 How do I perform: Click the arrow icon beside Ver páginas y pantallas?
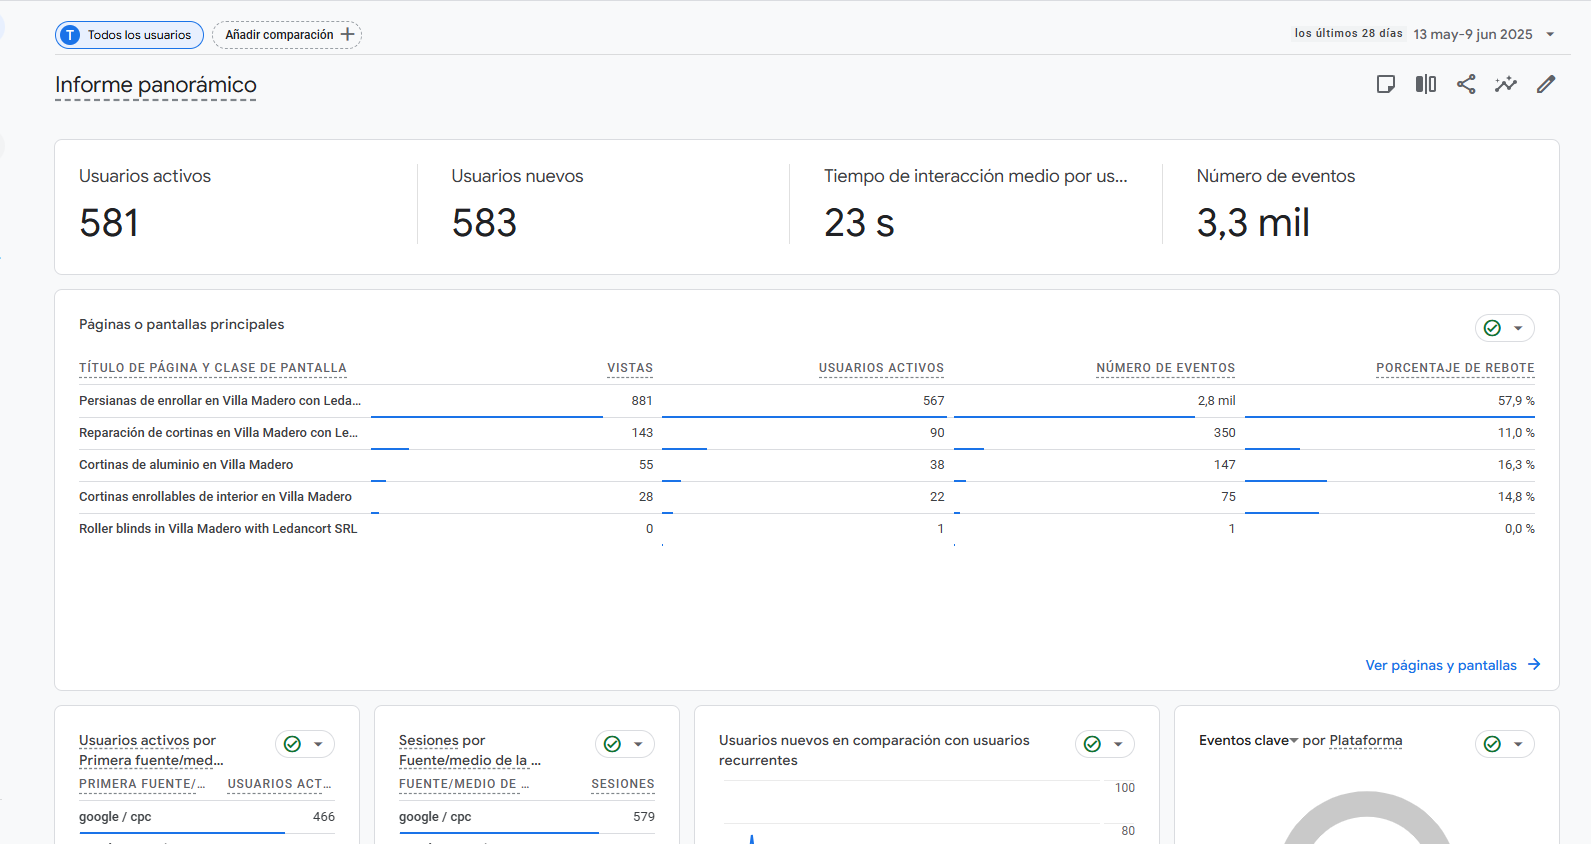coord(1534,664)
